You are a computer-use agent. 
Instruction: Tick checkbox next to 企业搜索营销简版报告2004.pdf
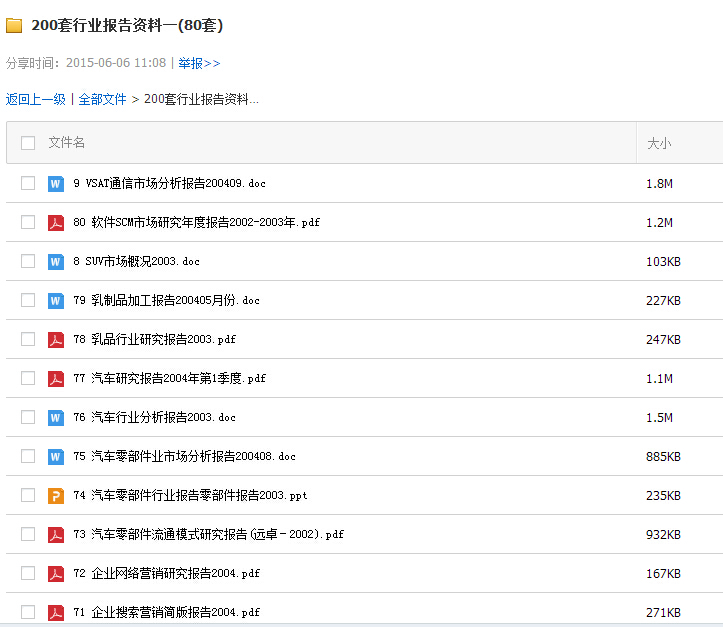(x=28, y=611)
